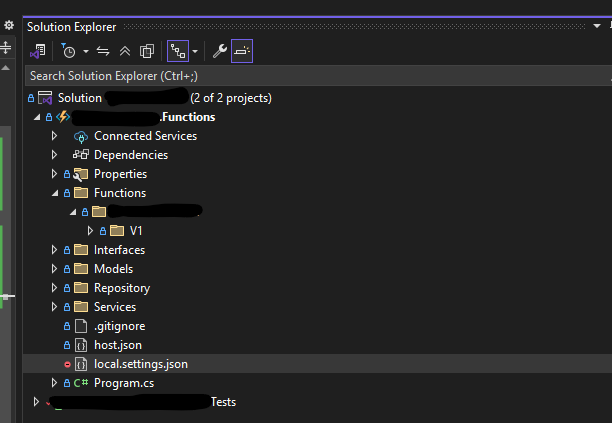This screenshot has height=423, width=612.
Task: Select the Interfaces folder
Action: (x=119, y=250)
